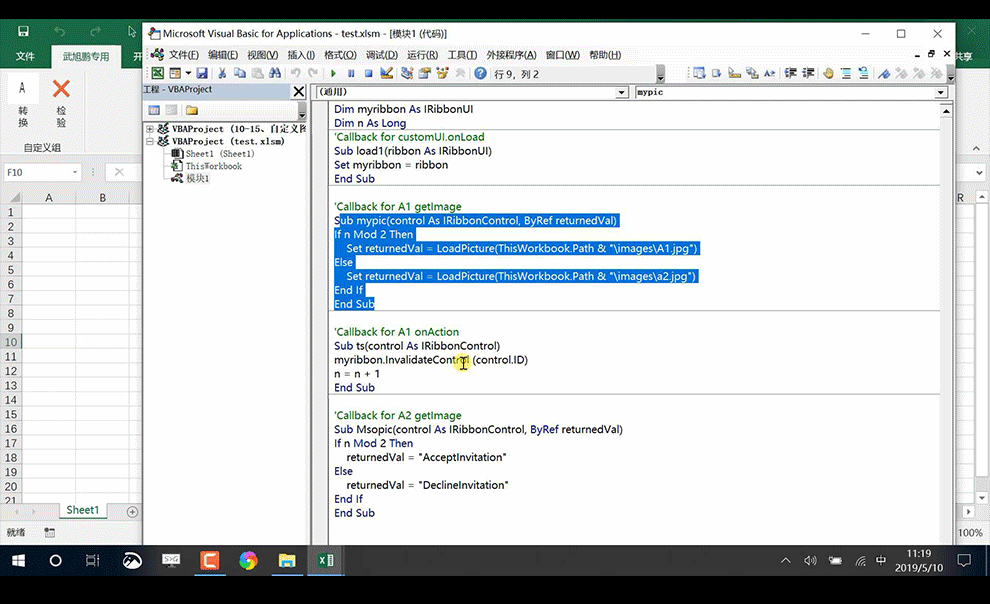Image resolution: width=990 pixels, height=604 pixels.
Task: Open the mypic procedure dropdown
Action: [x=940, y=92]
